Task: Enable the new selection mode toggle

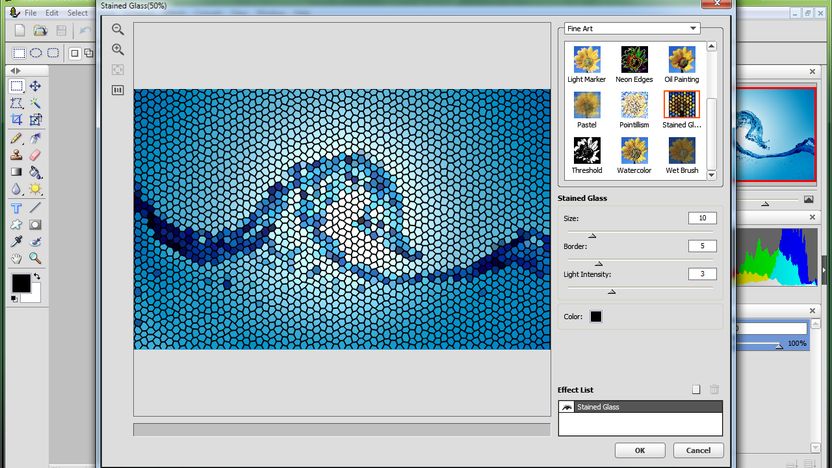Action: click(x=75, y=53)
